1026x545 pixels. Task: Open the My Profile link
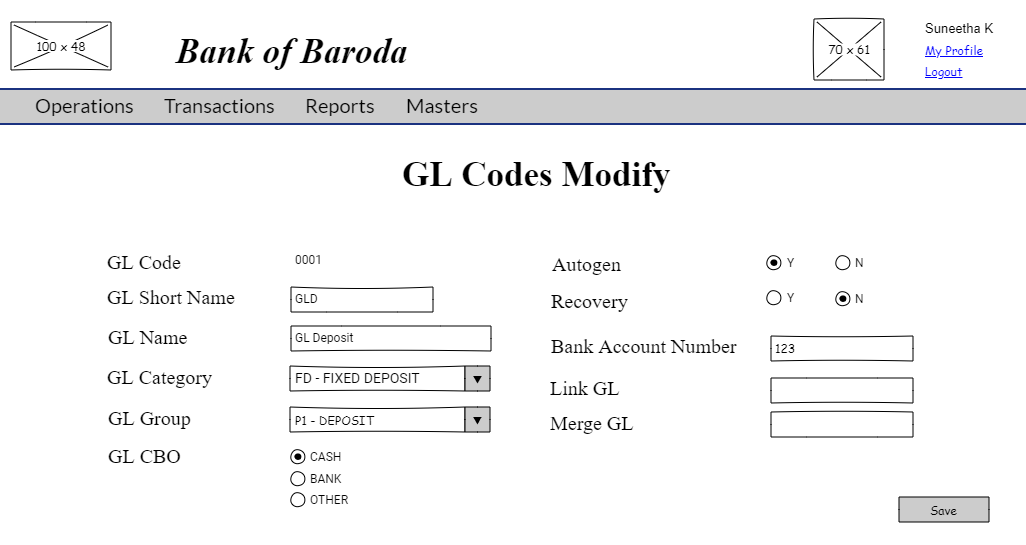pyautogui.click(x=953, y=51)
